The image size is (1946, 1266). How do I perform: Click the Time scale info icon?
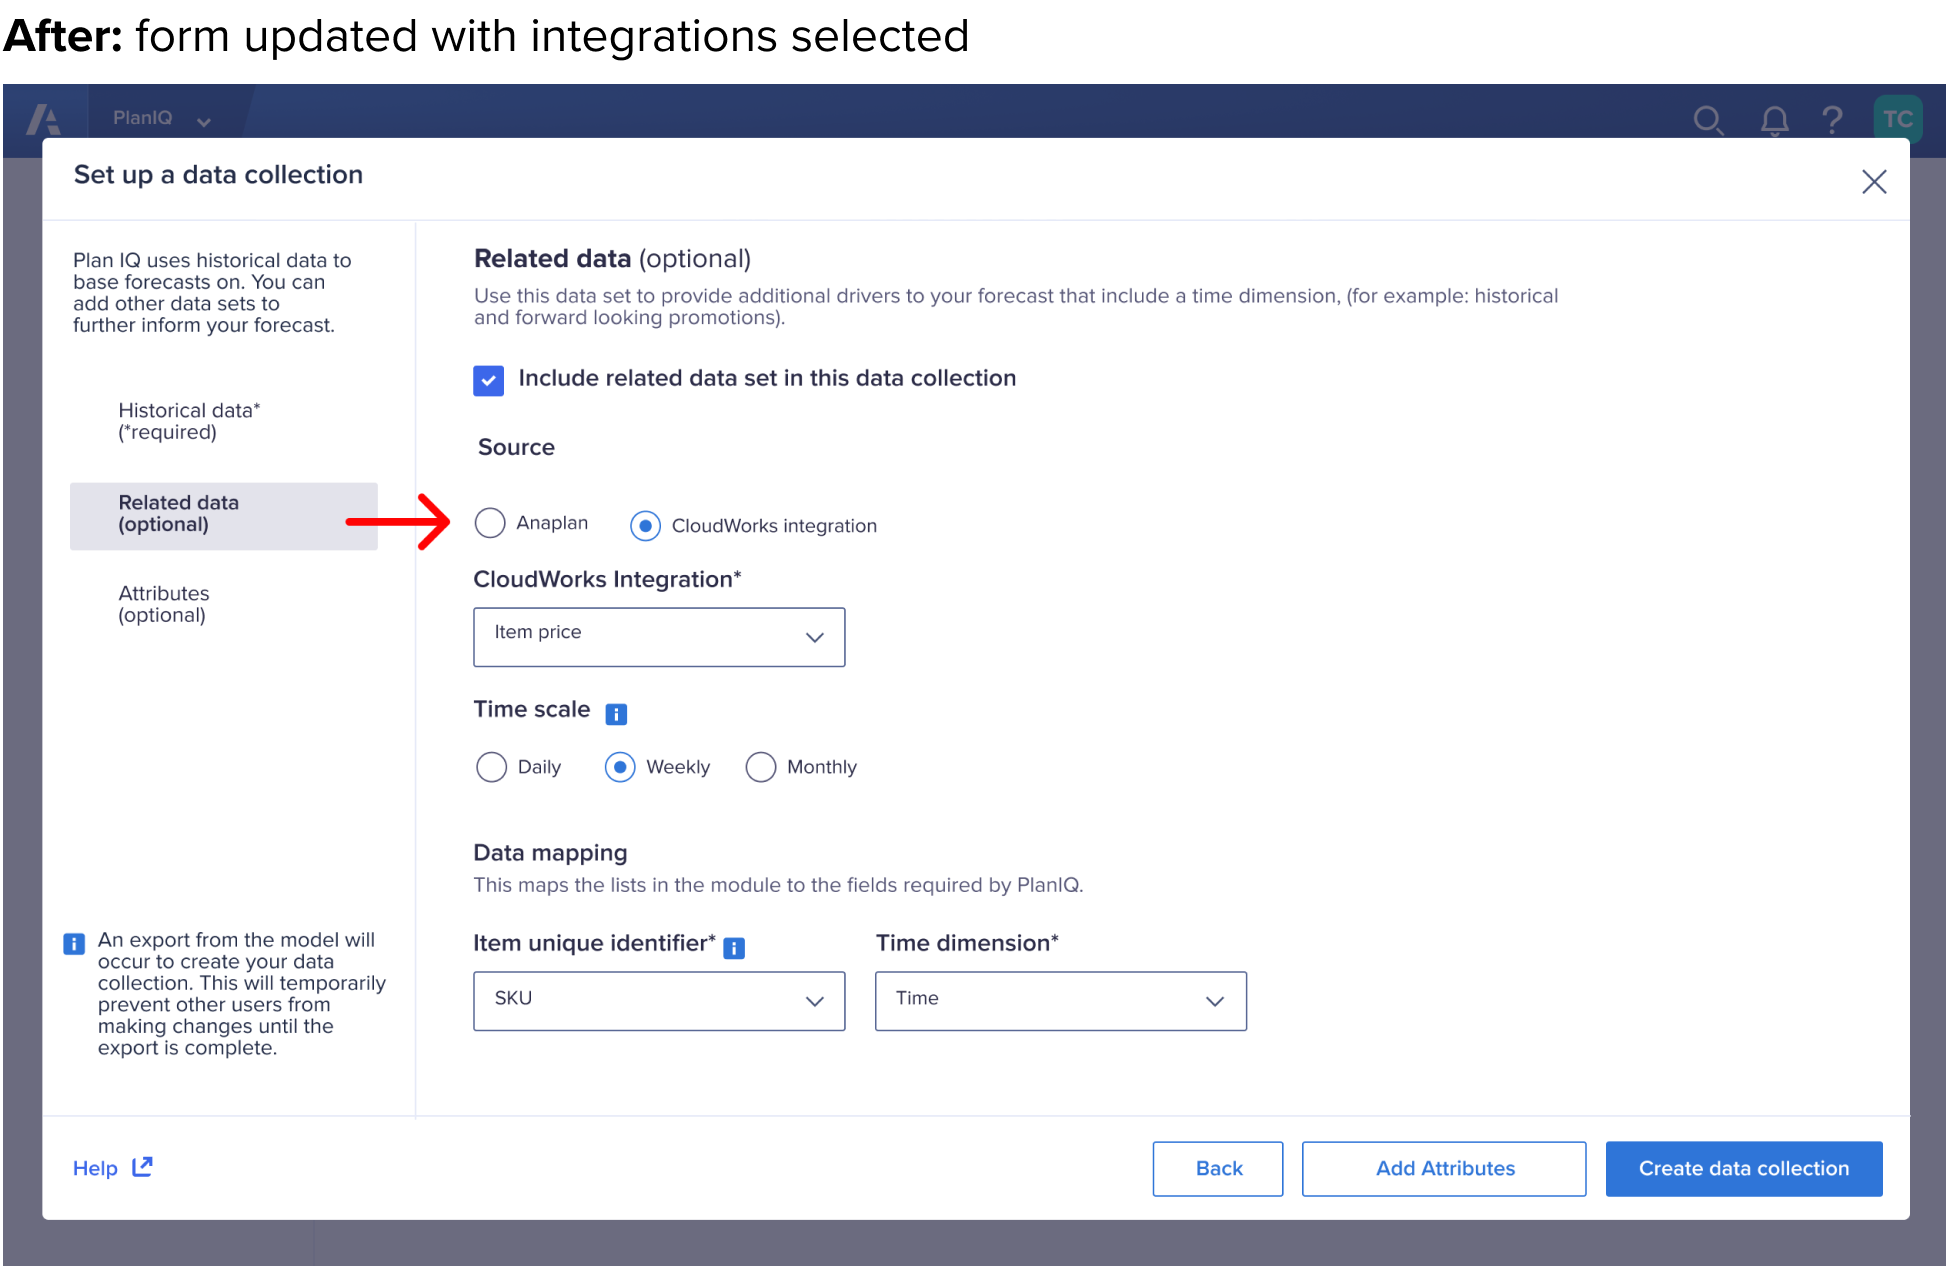point(616,714)
